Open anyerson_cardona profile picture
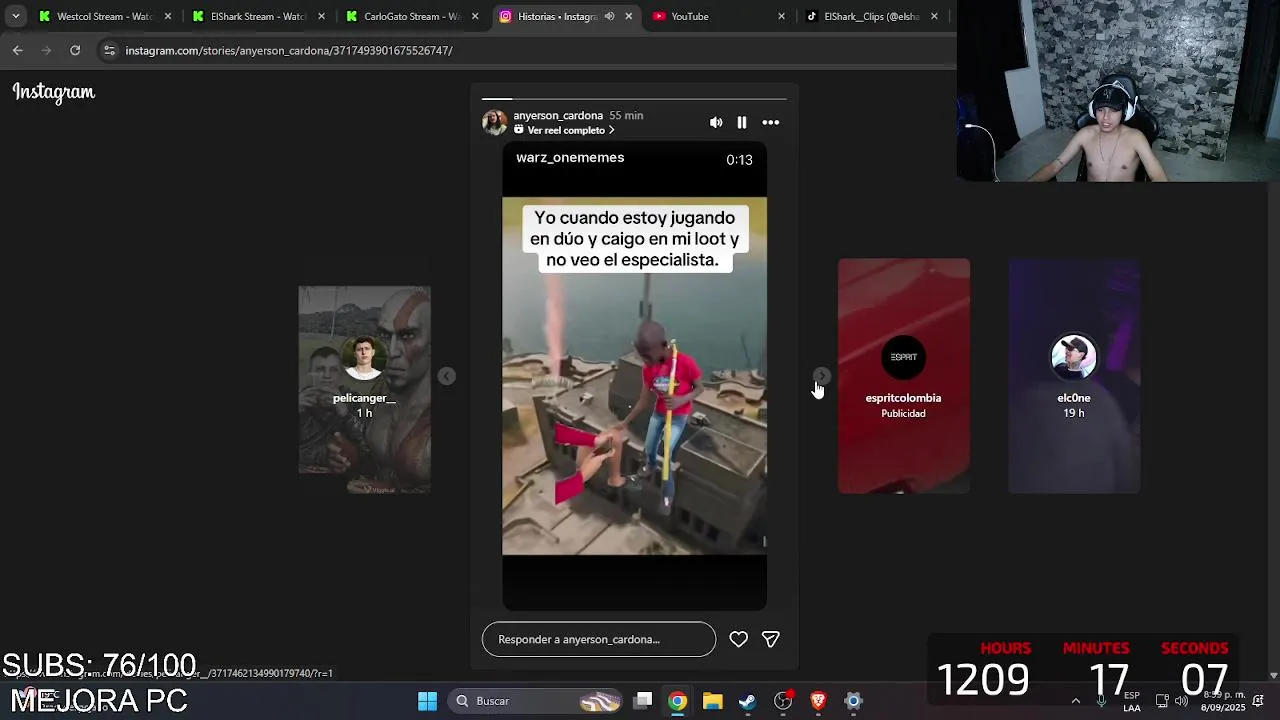The image size is (1280, 720). point(494,122)
